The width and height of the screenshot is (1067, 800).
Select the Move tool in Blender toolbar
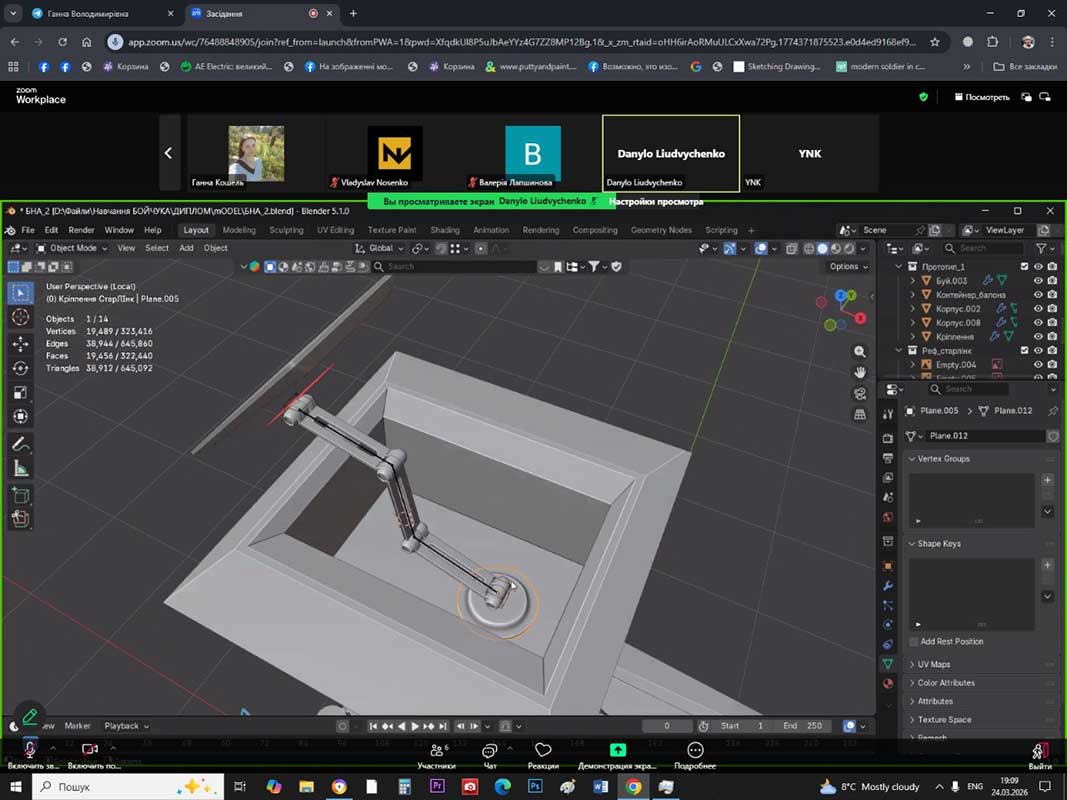point(20,343)
